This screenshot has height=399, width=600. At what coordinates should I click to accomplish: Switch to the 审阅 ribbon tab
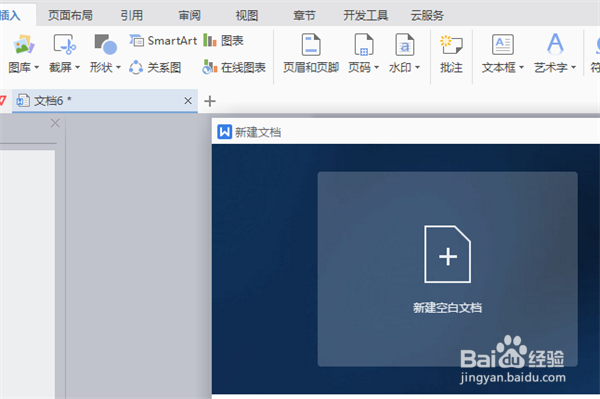189,15
